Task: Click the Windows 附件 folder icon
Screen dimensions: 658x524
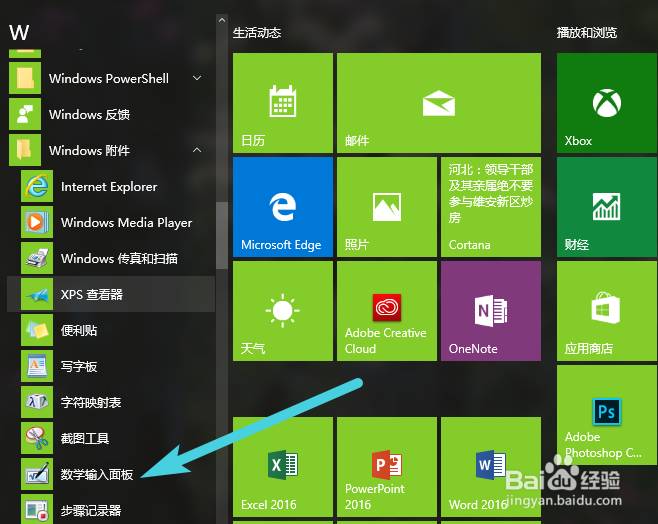Action: [25, 150]
